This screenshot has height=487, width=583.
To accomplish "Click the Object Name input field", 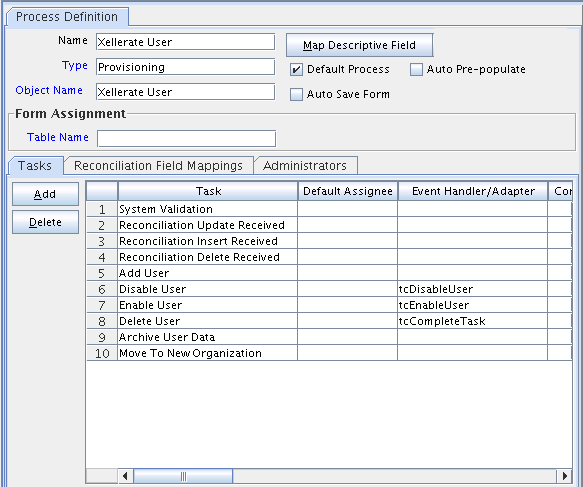I will point(185,92).
